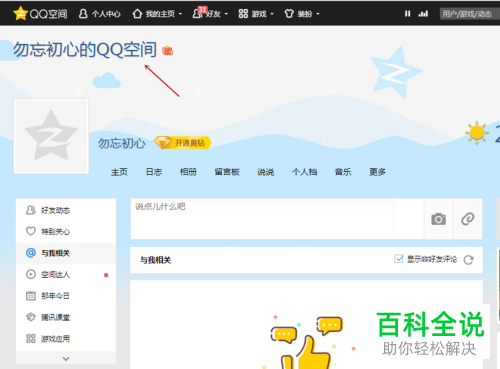Switch to the 留言板 tab

(227, 172)
